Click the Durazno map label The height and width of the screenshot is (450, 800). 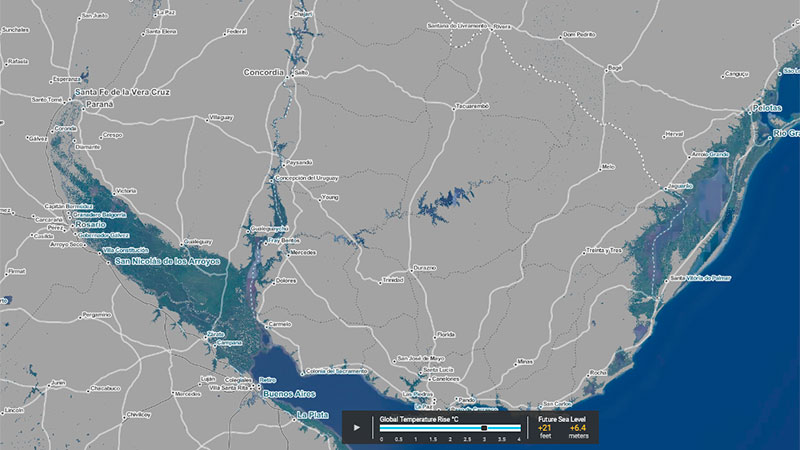(424, 268)
